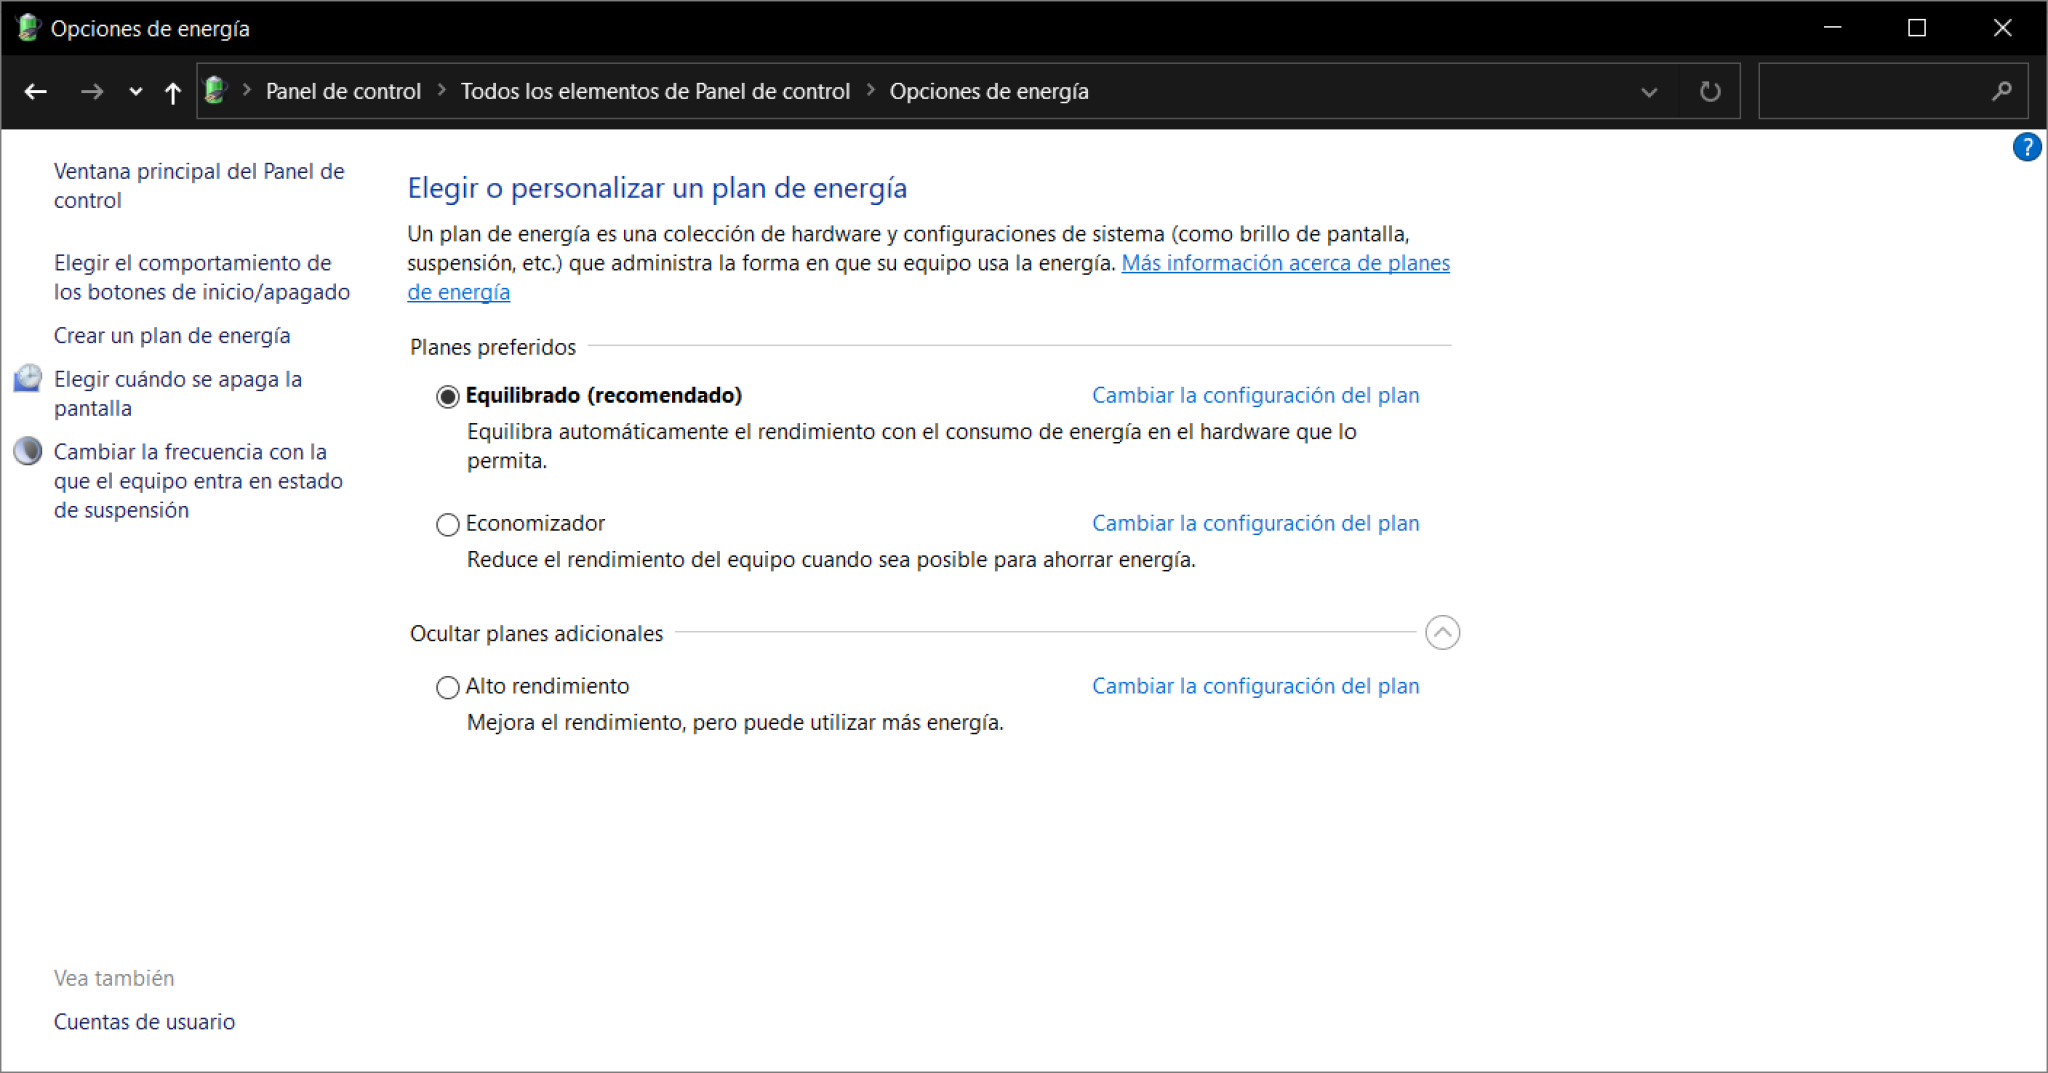
Task: Open address bar history dropdown
Action: pyautogui.click(x=1649, y=92)
